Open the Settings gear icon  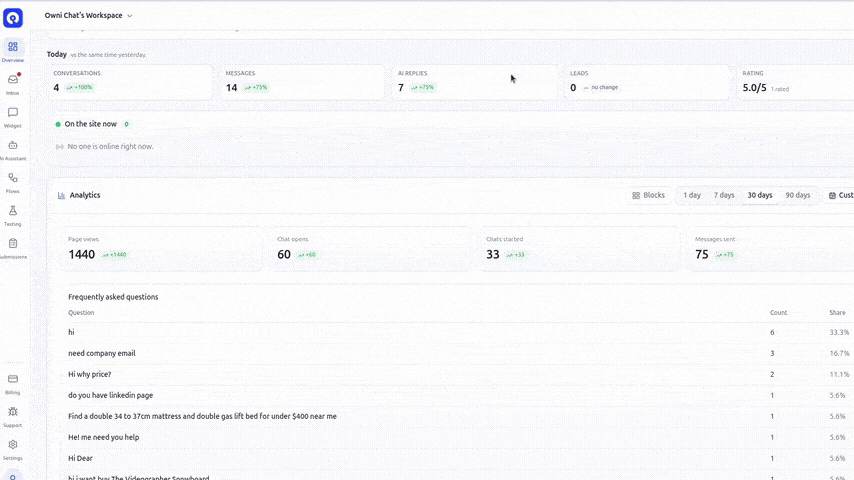pos(13,445)
